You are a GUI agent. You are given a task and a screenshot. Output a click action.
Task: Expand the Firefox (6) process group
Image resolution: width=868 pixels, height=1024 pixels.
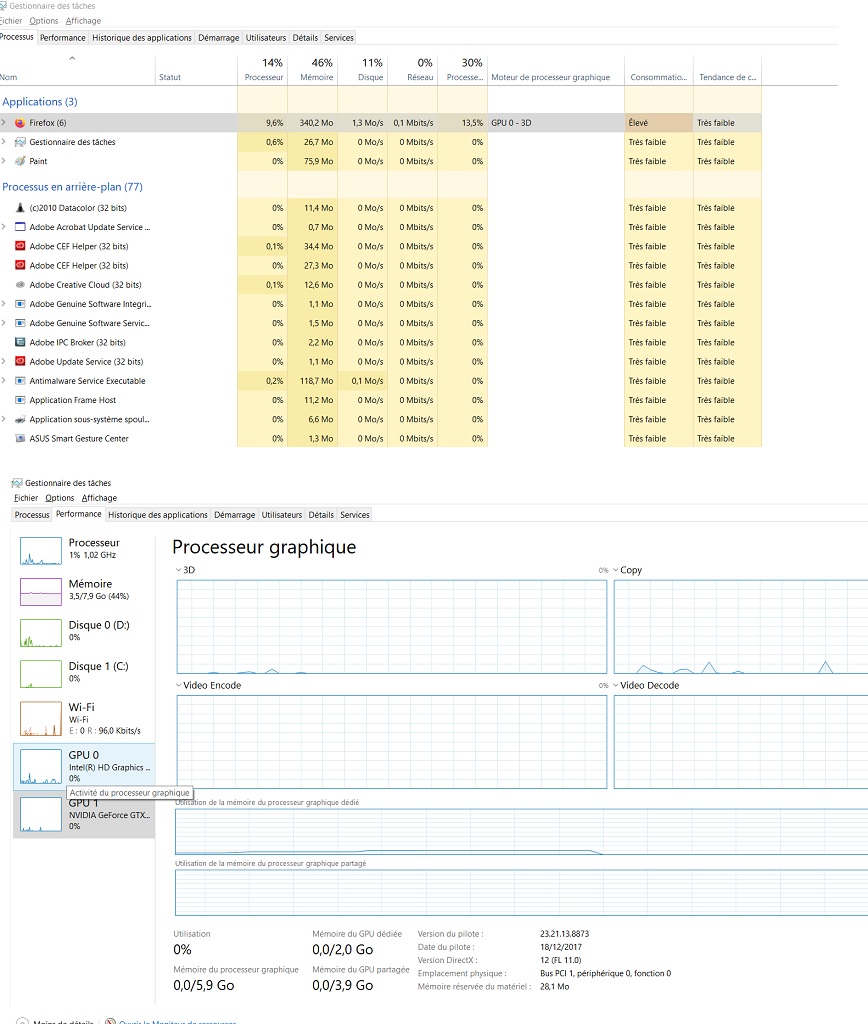click(x=4, y=123)
